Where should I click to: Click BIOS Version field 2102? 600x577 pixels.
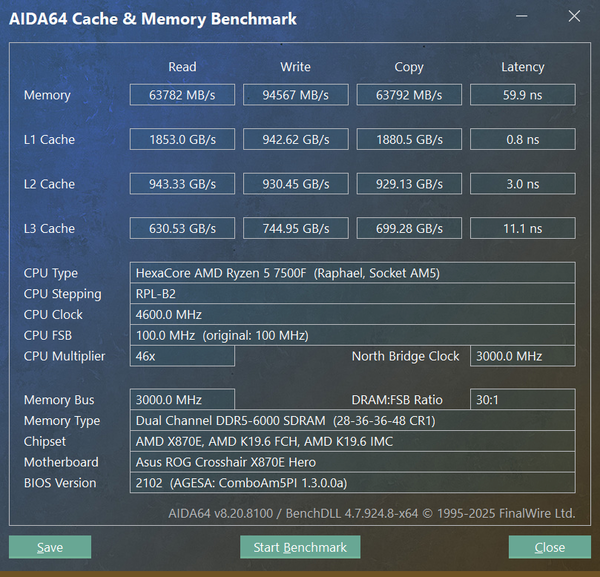click(352, 483)
